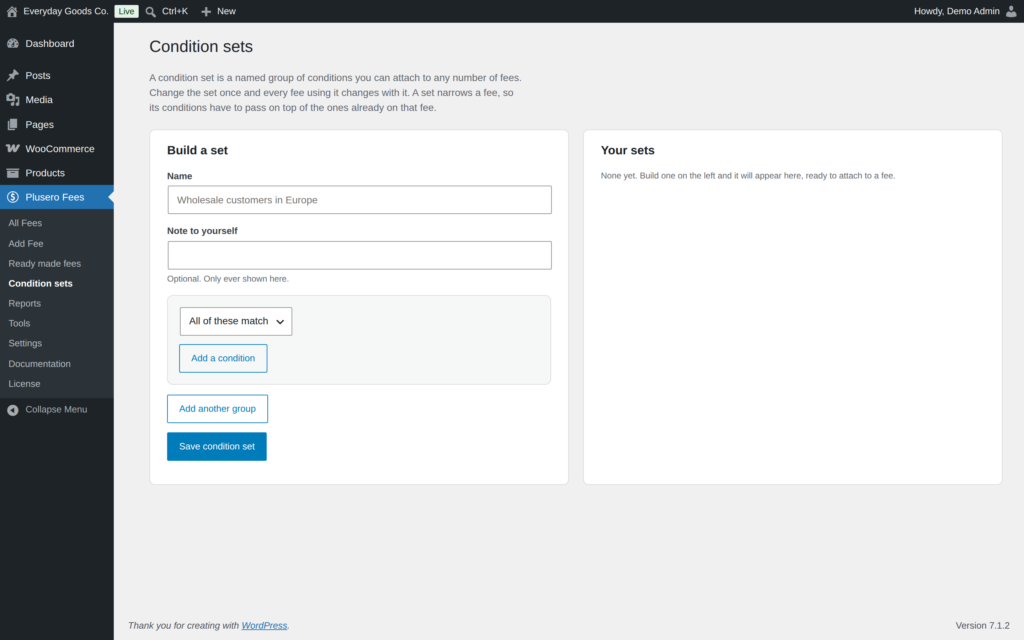This screenshot has width=1024, height=640.
Task: Click the 'Your sets' heading
Action: pyautogui.click(x=627, y=150)
